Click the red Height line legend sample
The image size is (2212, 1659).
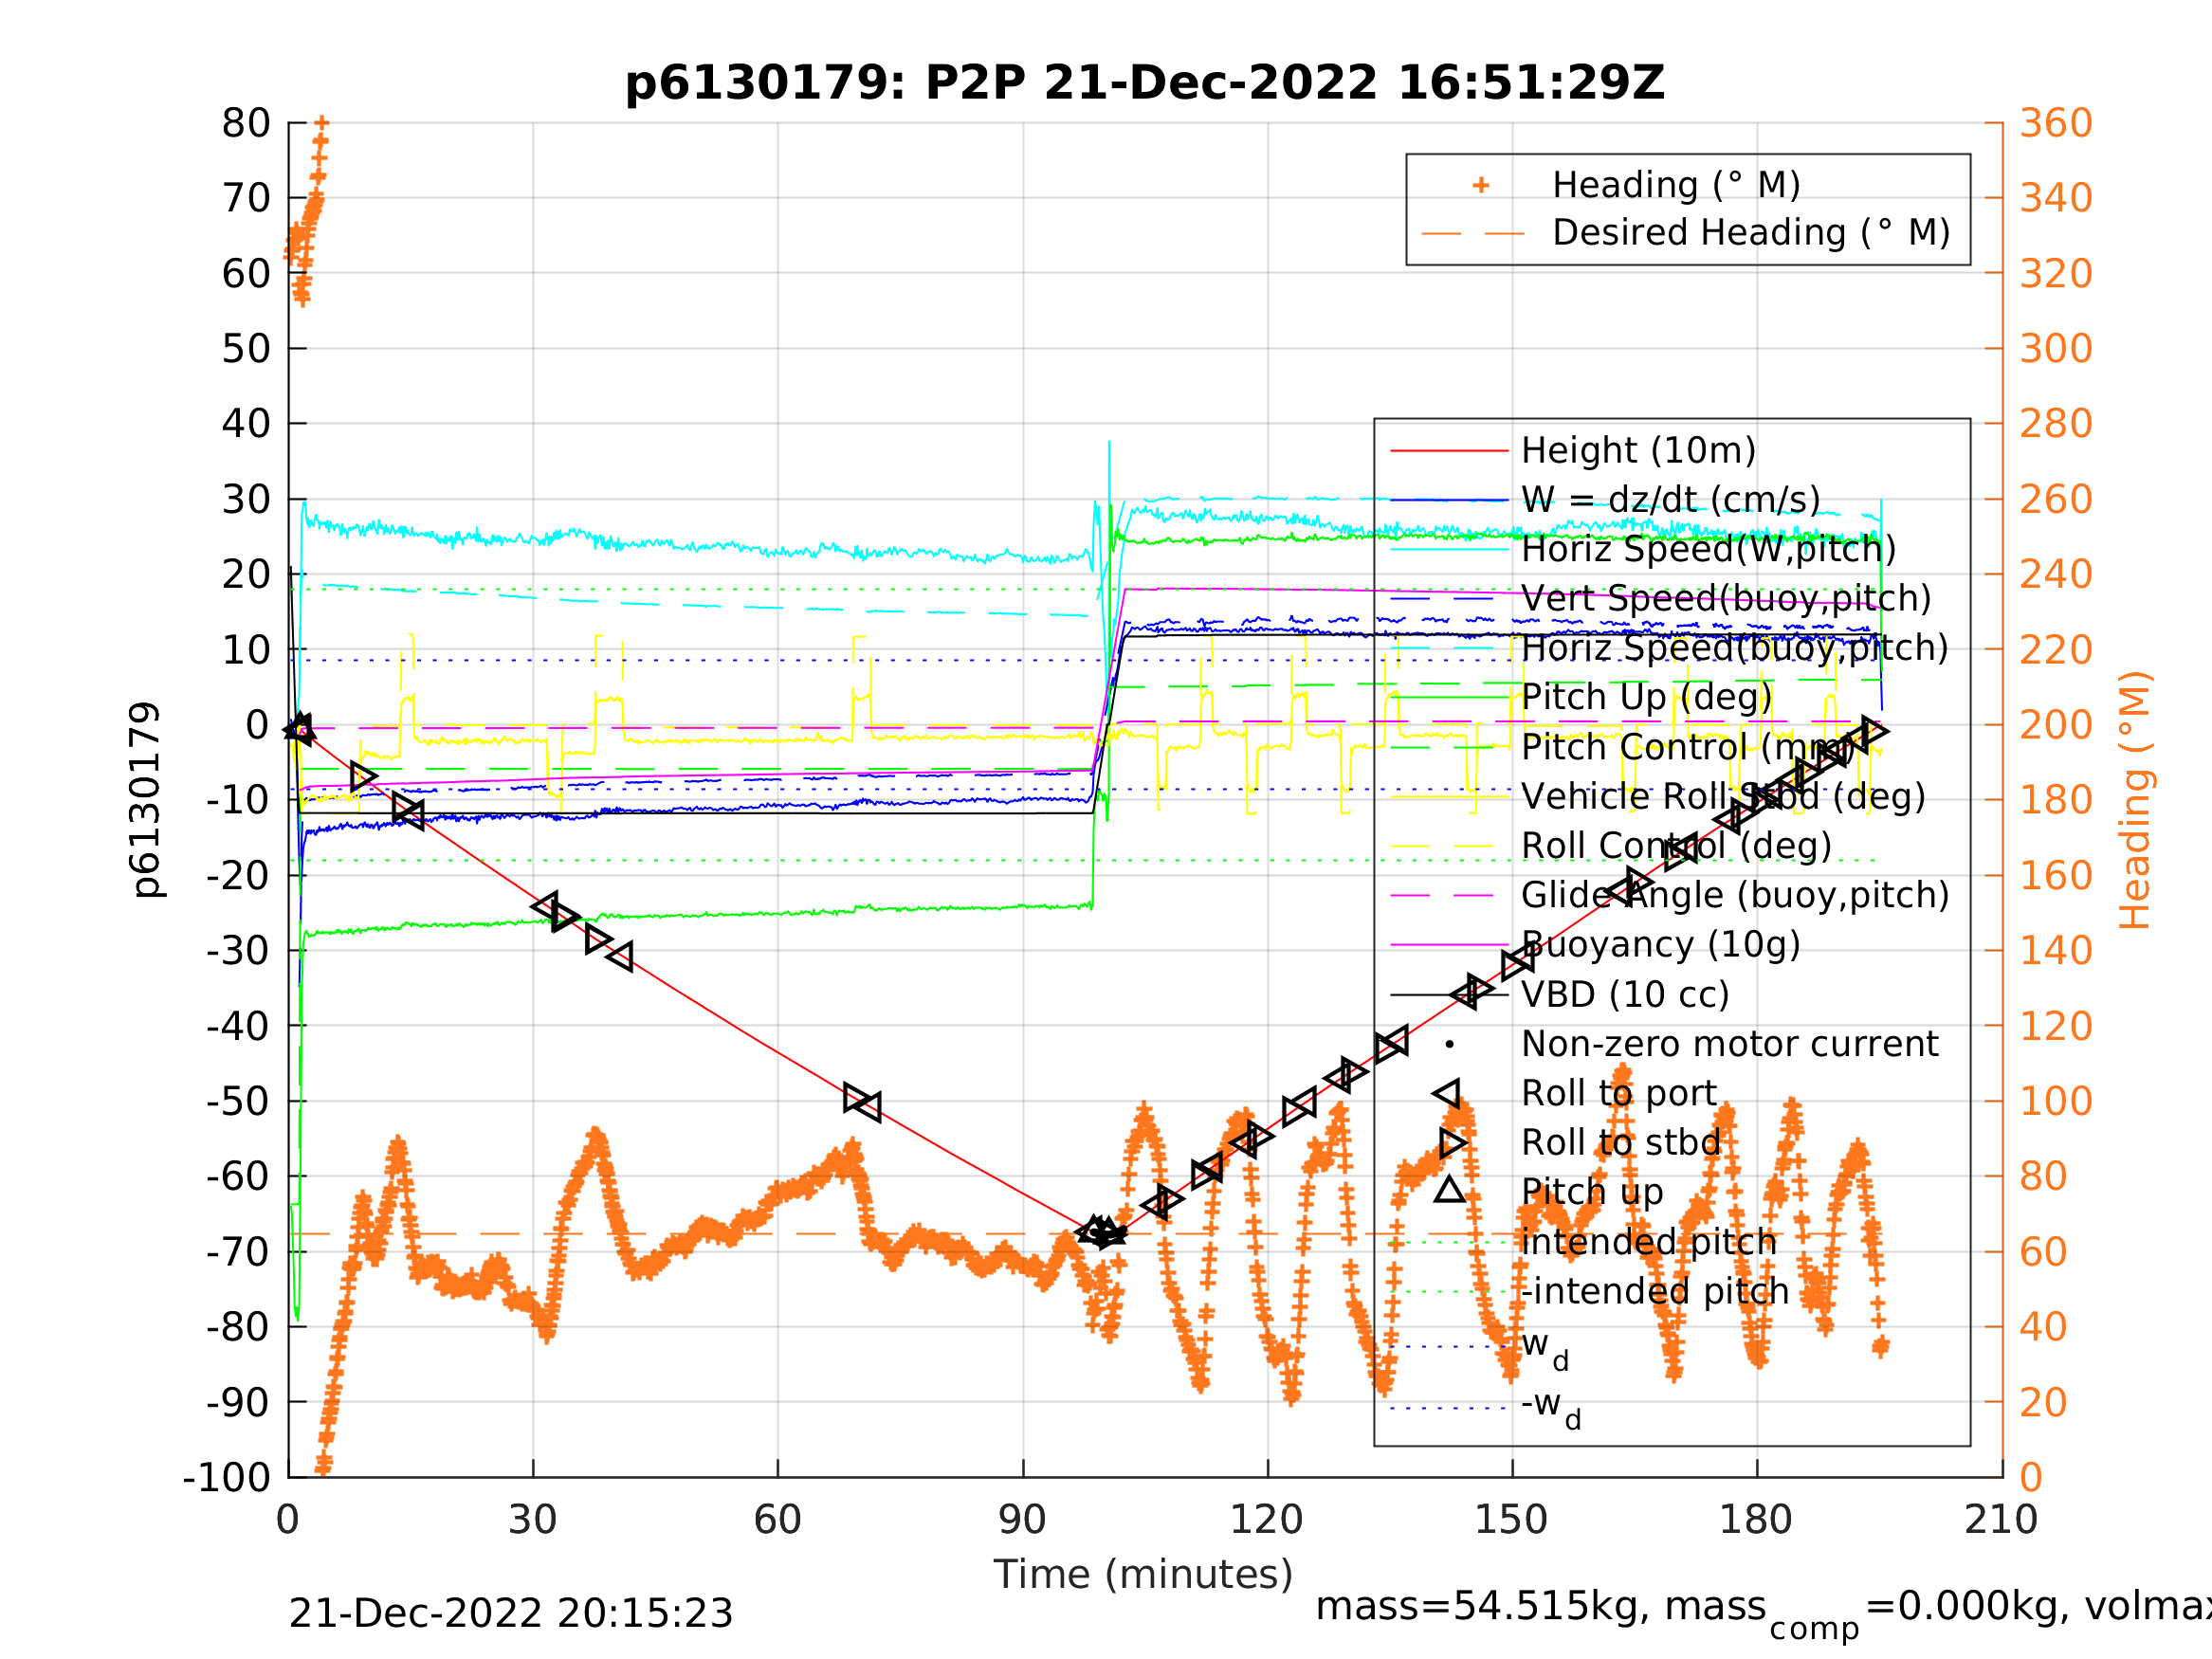[1450, 451]
